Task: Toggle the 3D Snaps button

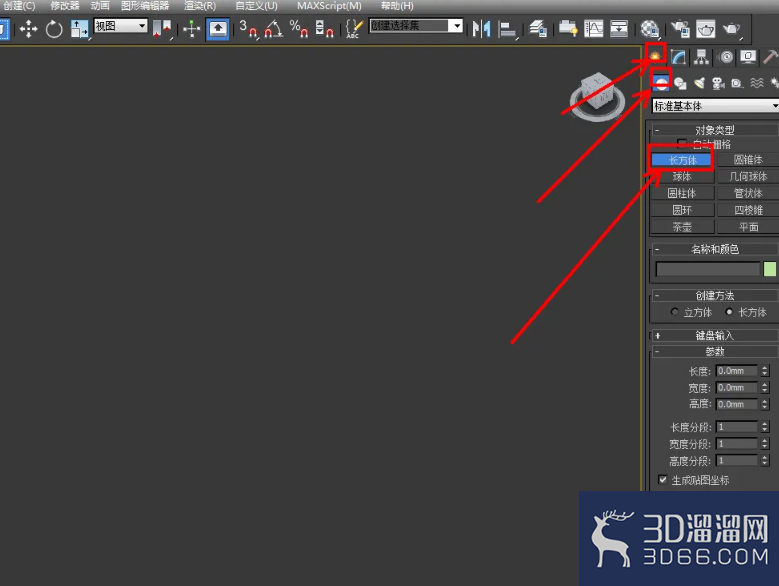Action: click(x=248, y=29)
